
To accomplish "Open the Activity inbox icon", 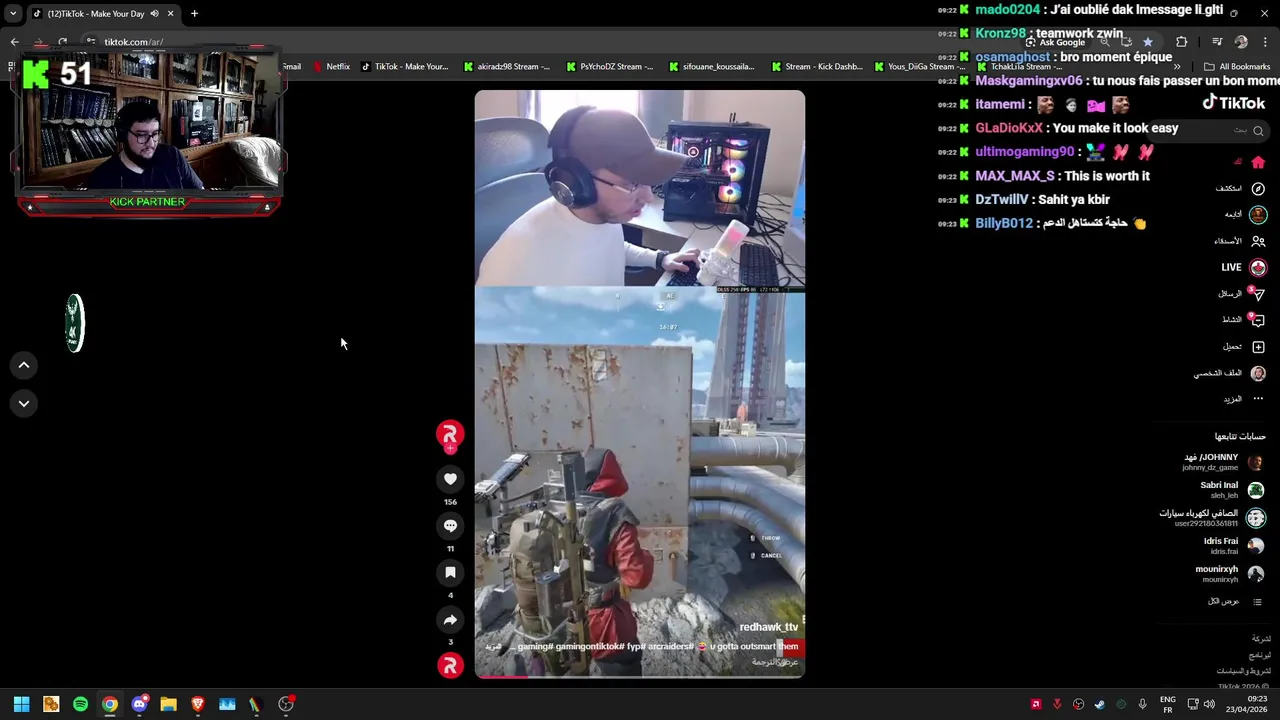I will tap(1258, 320).
